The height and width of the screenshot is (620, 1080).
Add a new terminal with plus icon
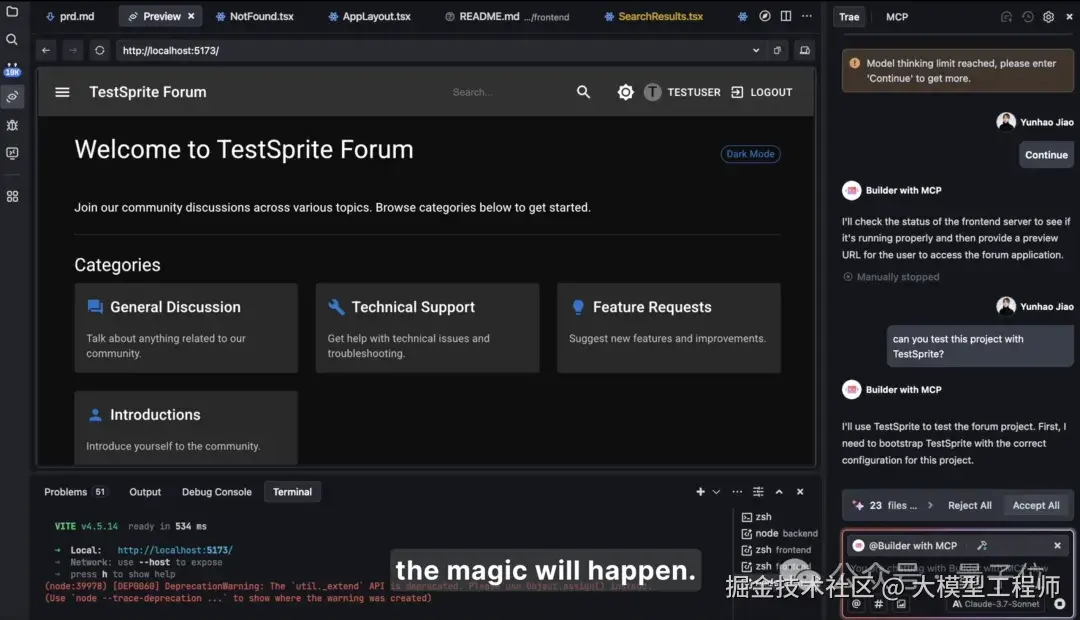pyautogui.click(x=700, y=492)
